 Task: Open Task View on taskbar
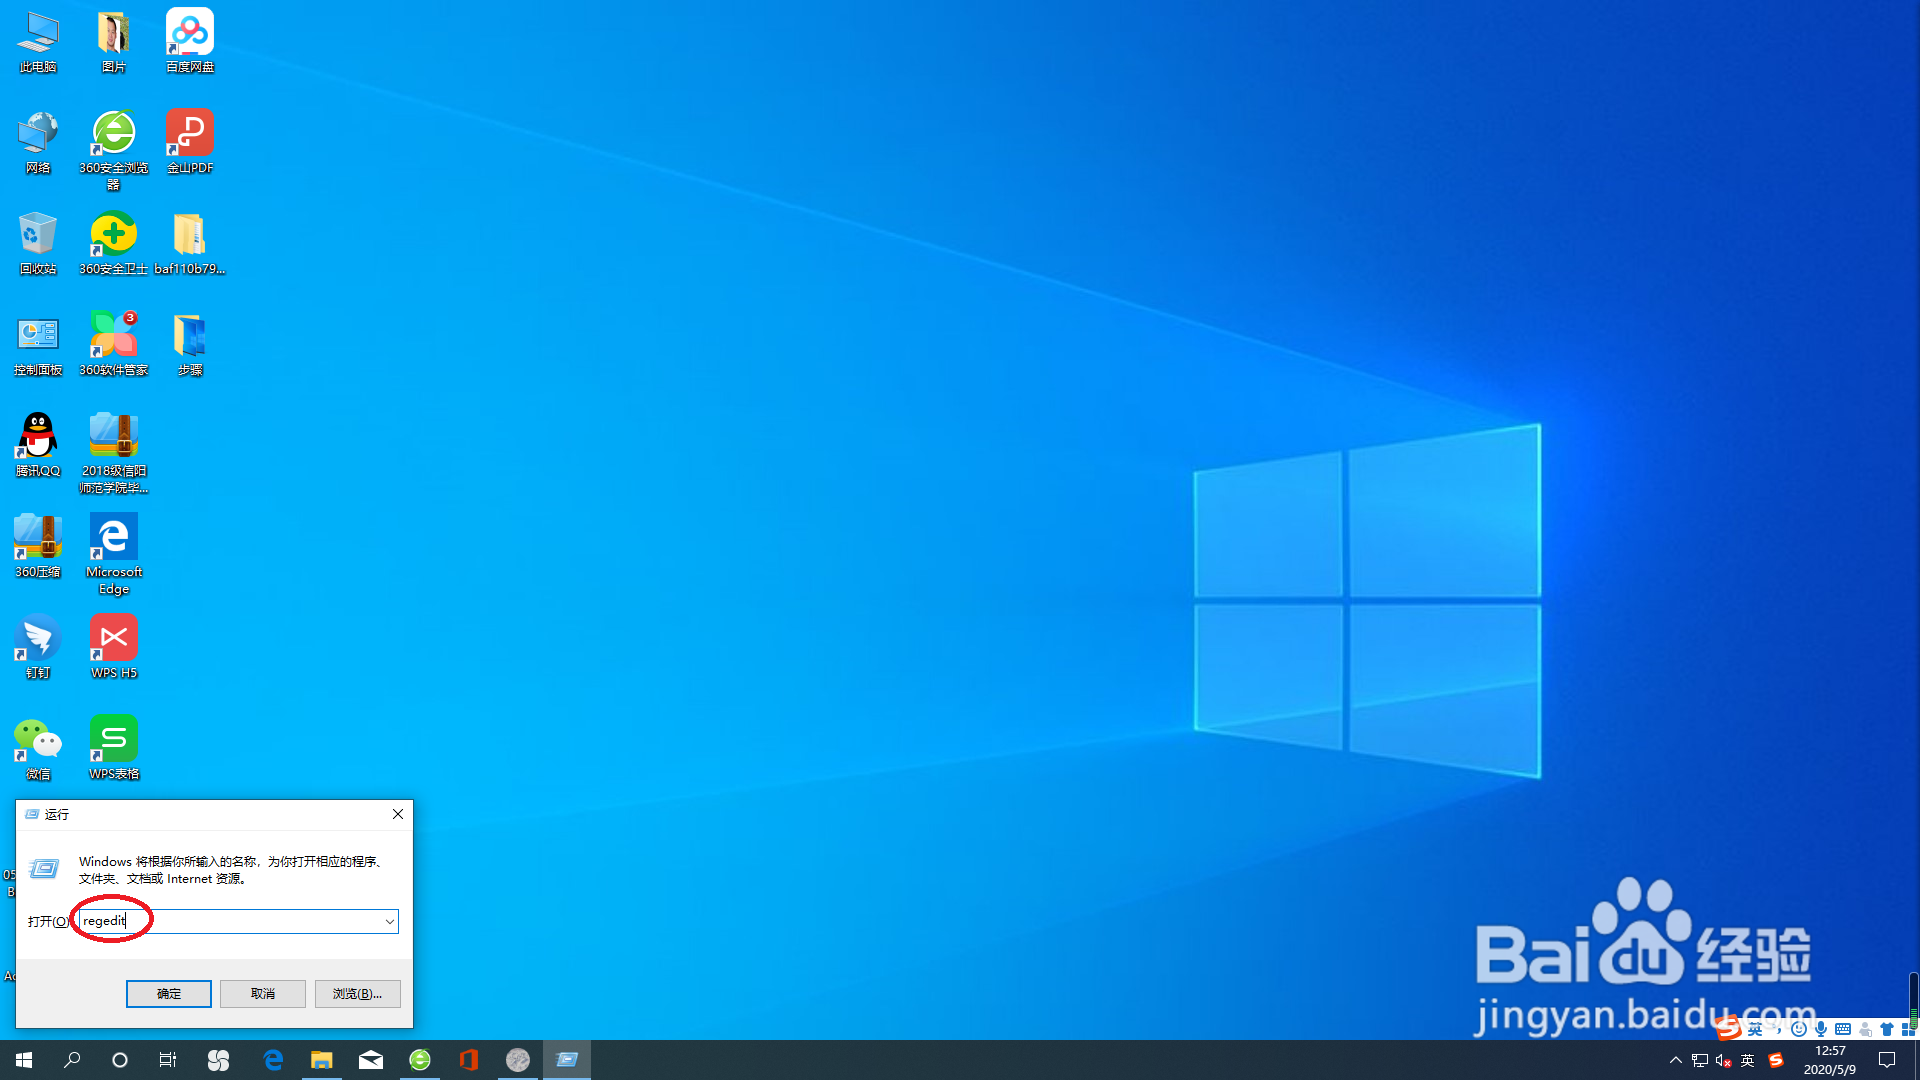[168, 1060]
